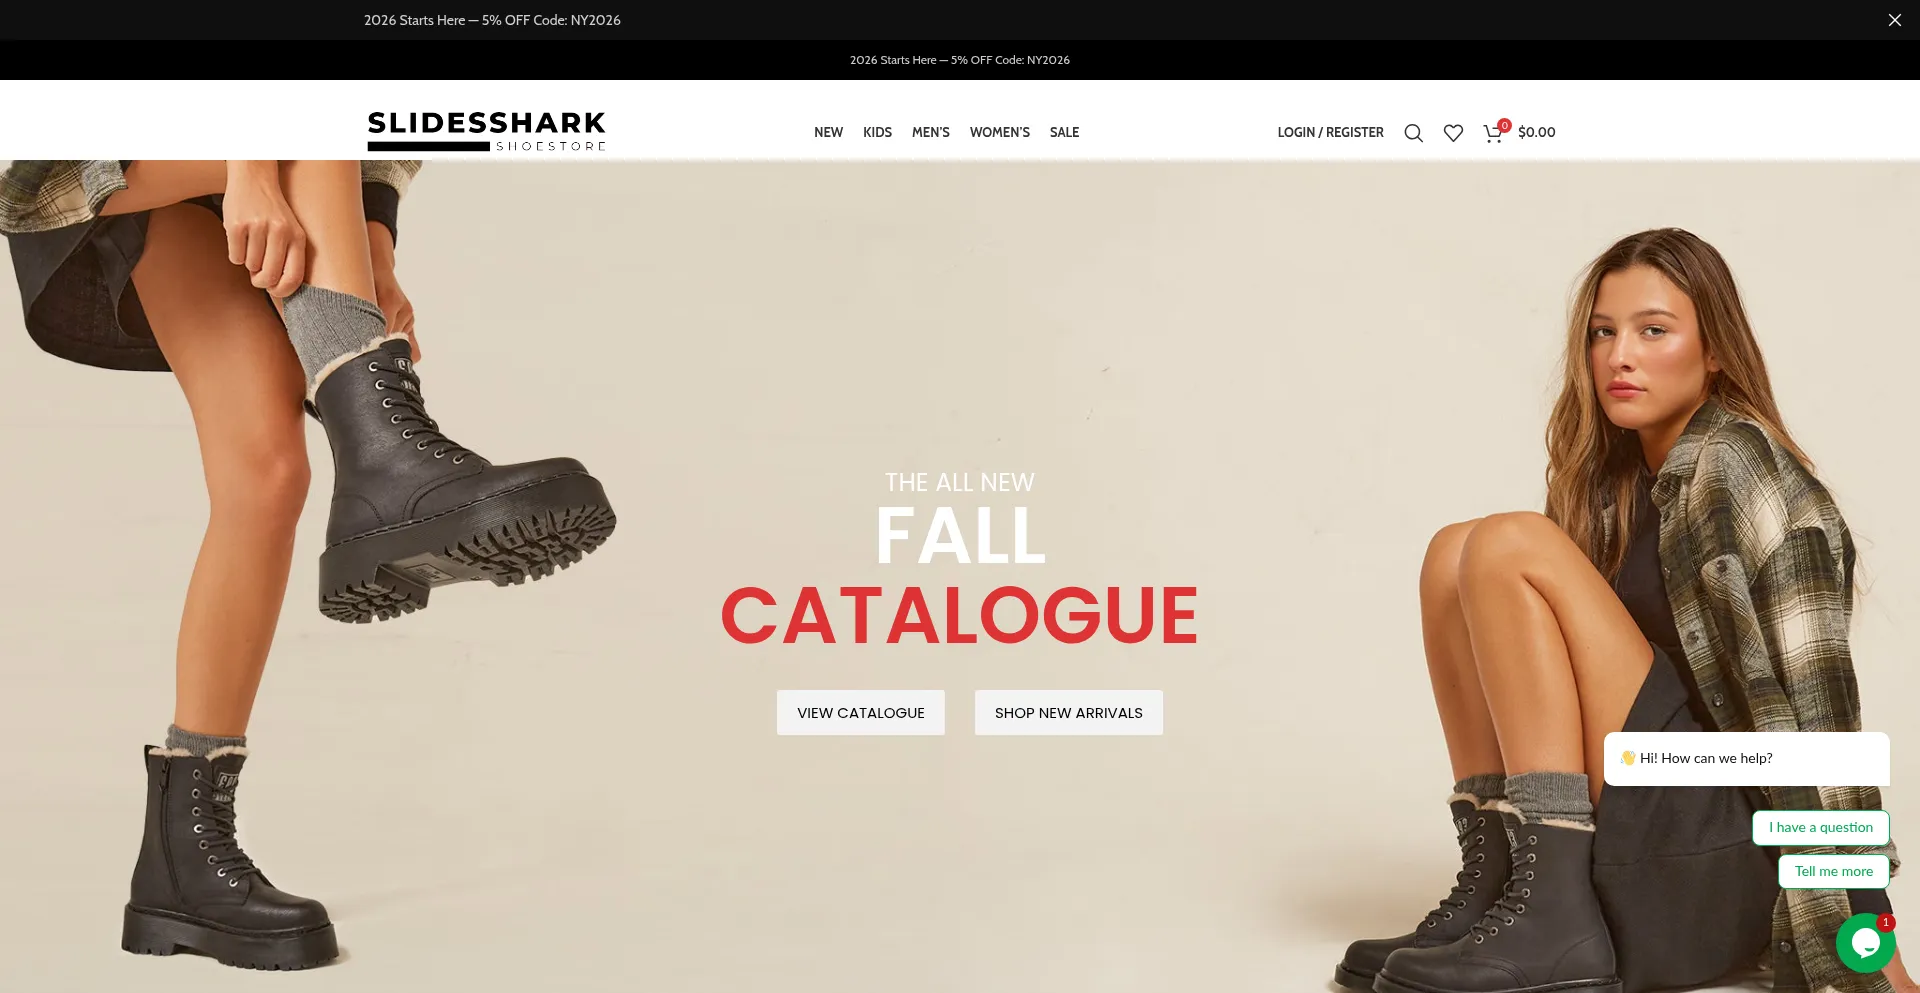This screenshot has height=993, width=1920.
Task: Open the NEW menu item
Action: pos(828,132)
